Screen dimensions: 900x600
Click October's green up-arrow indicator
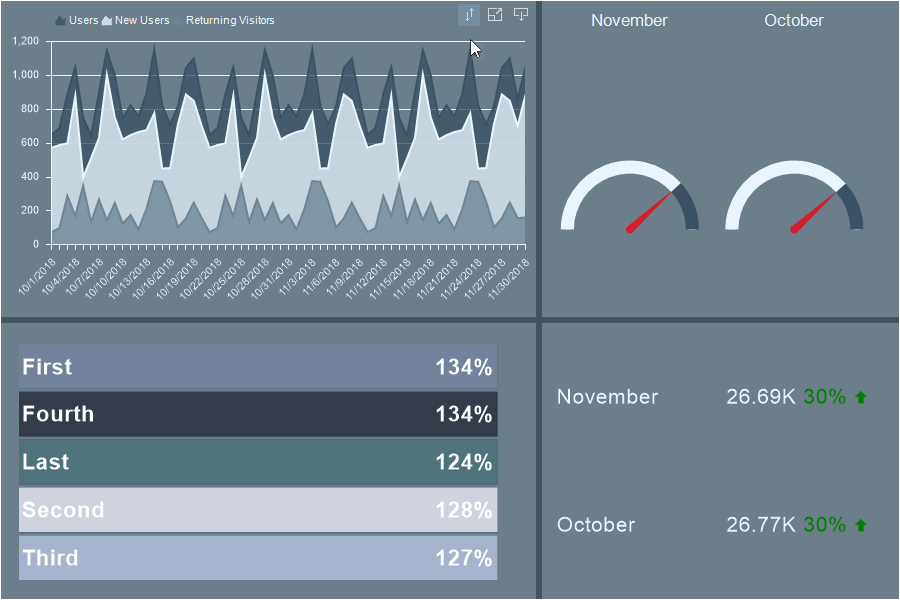point(861,526)
